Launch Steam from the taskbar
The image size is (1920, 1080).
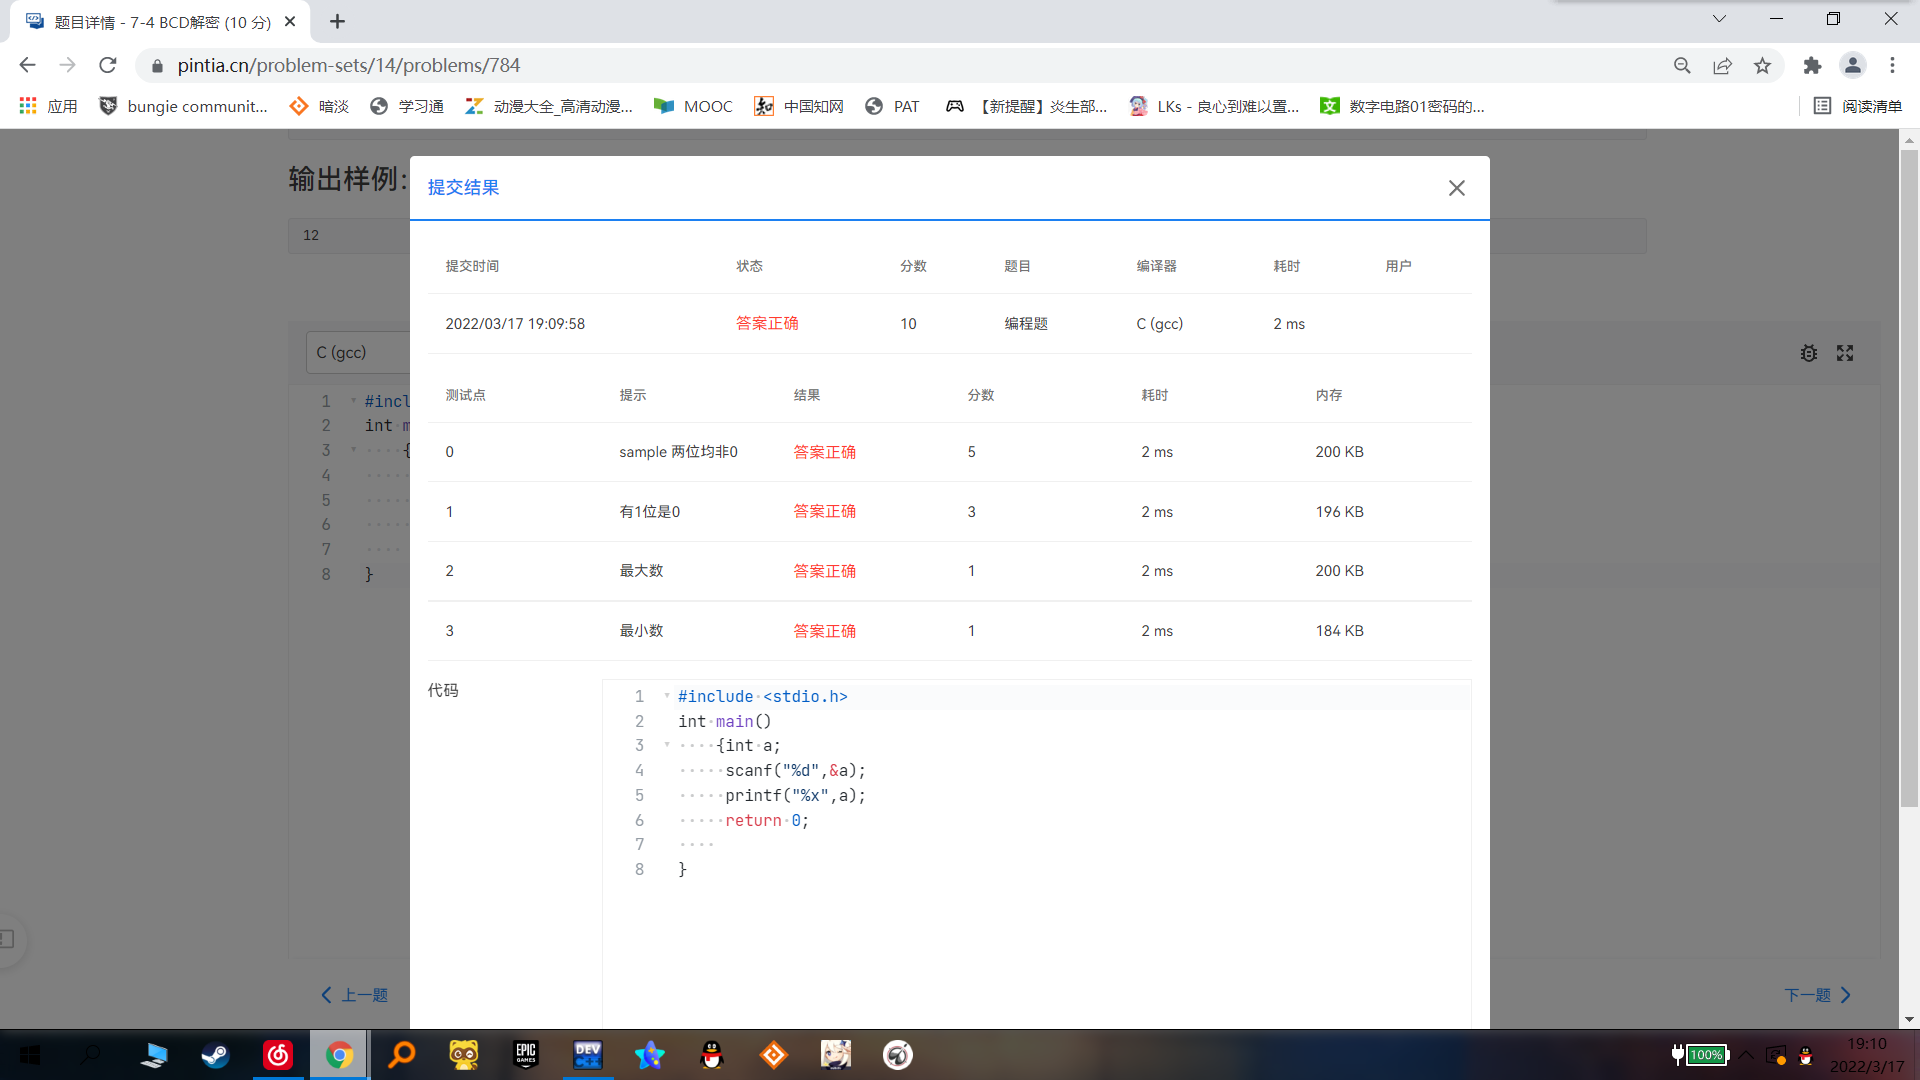click(x=215, y=1055)
